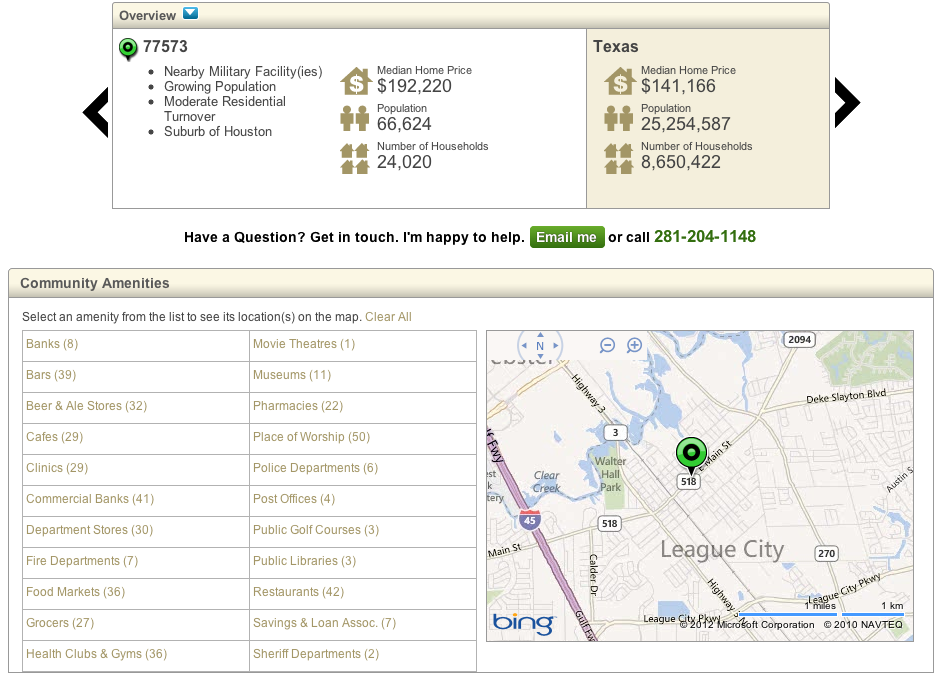Click the Suburb of Houston bullet
The height and width of the screenshot is (675, 943).
218,132
